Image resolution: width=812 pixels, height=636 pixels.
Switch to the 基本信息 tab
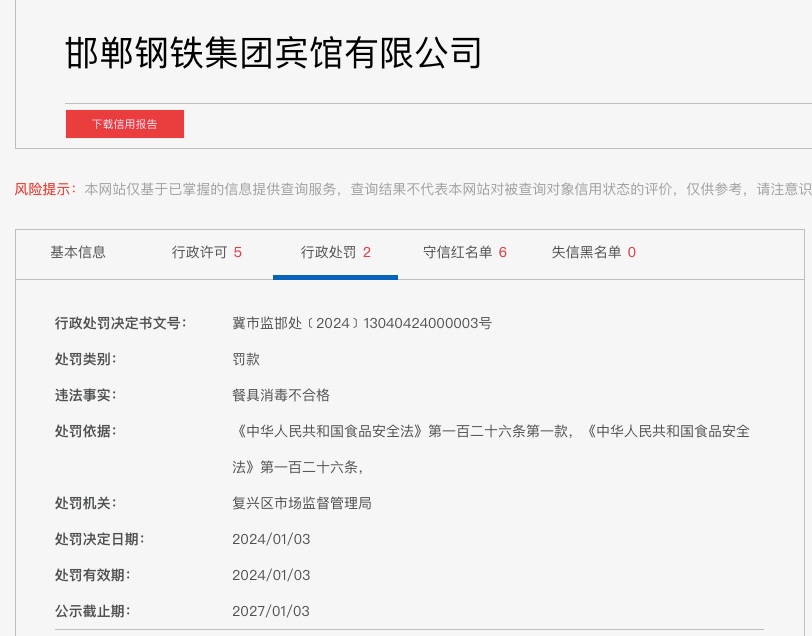78,252
